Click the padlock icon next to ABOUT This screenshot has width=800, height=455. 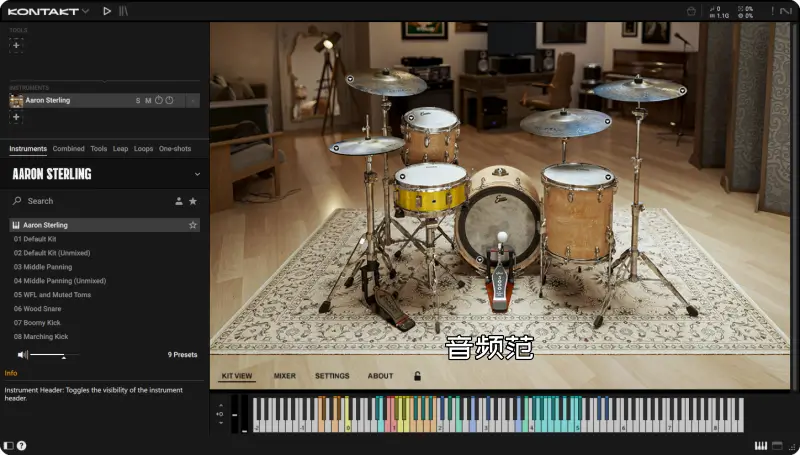tap(418, 376)
